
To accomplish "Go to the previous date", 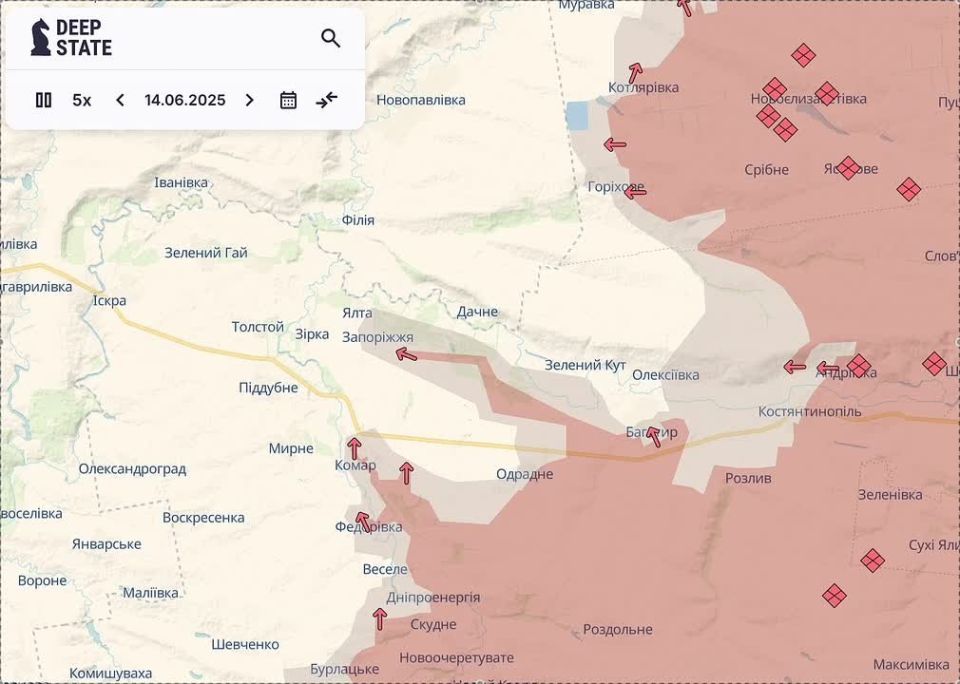I will 120,100.
